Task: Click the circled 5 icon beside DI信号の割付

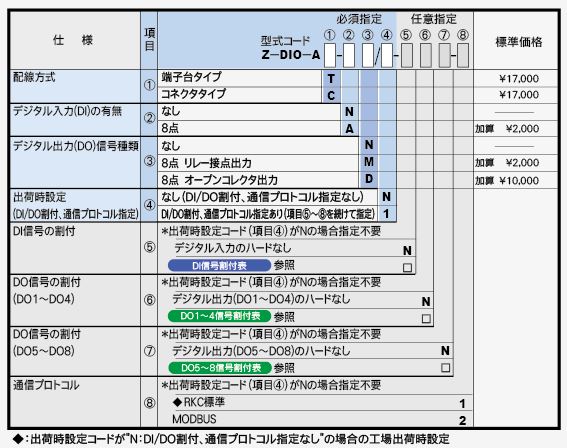Action: tap(149, 247)
